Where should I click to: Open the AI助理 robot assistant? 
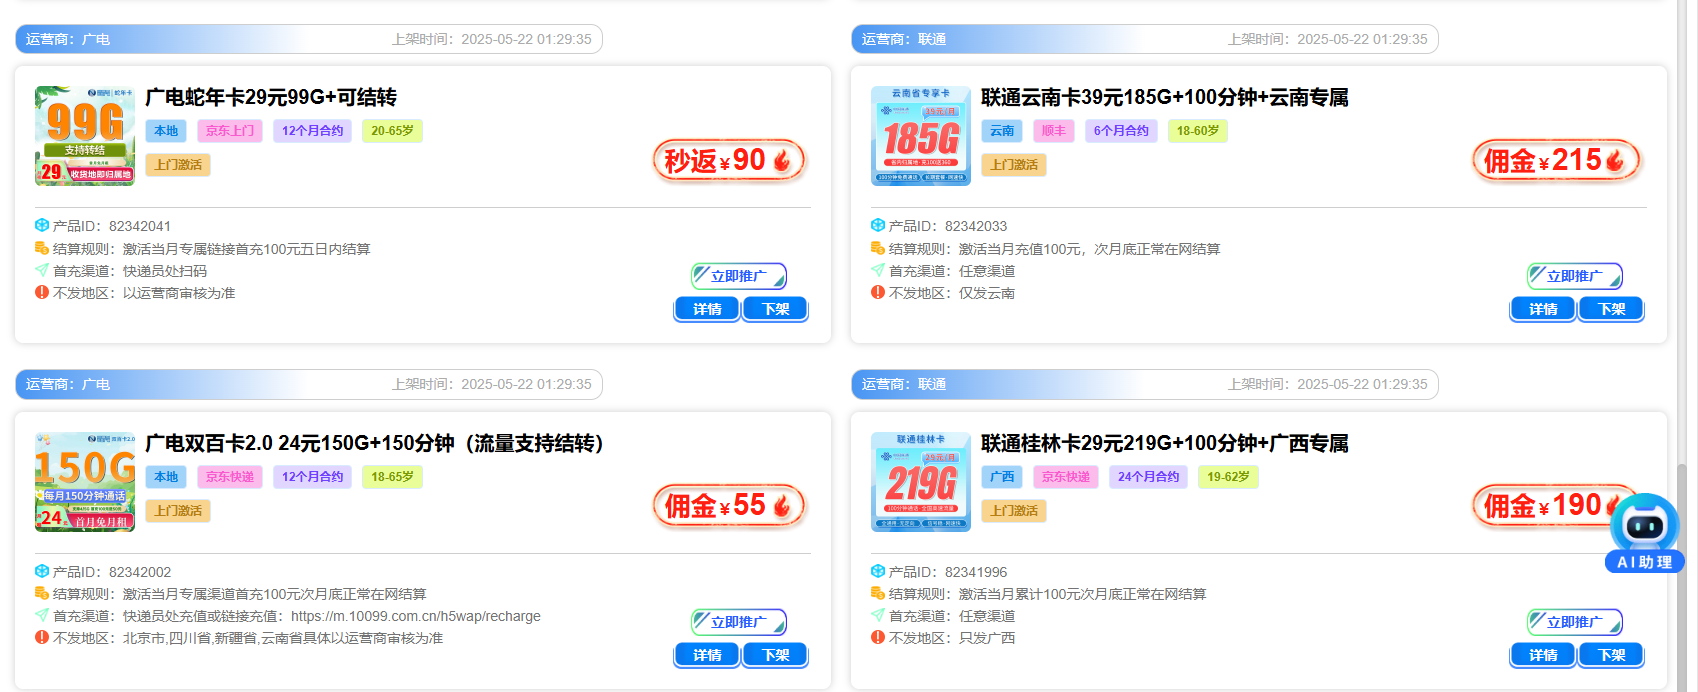coord(1645,533)
